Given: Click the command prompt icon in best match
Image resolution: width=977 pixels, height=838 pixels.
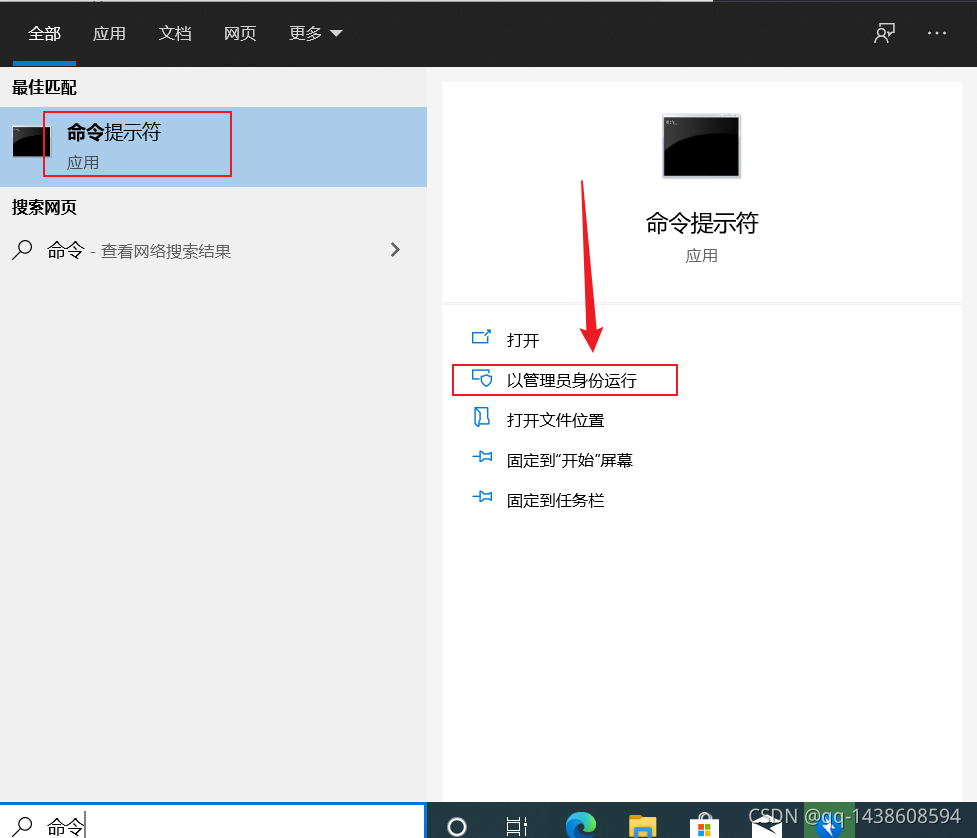Looking at the screenshot, I should 31,141.
